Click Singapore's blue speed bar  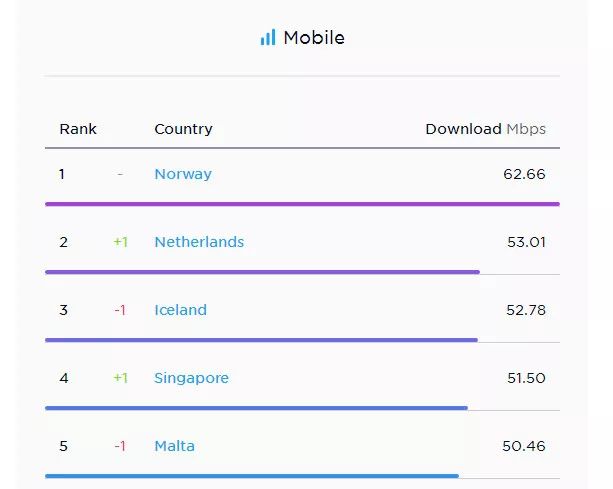[x=256, y=408]
